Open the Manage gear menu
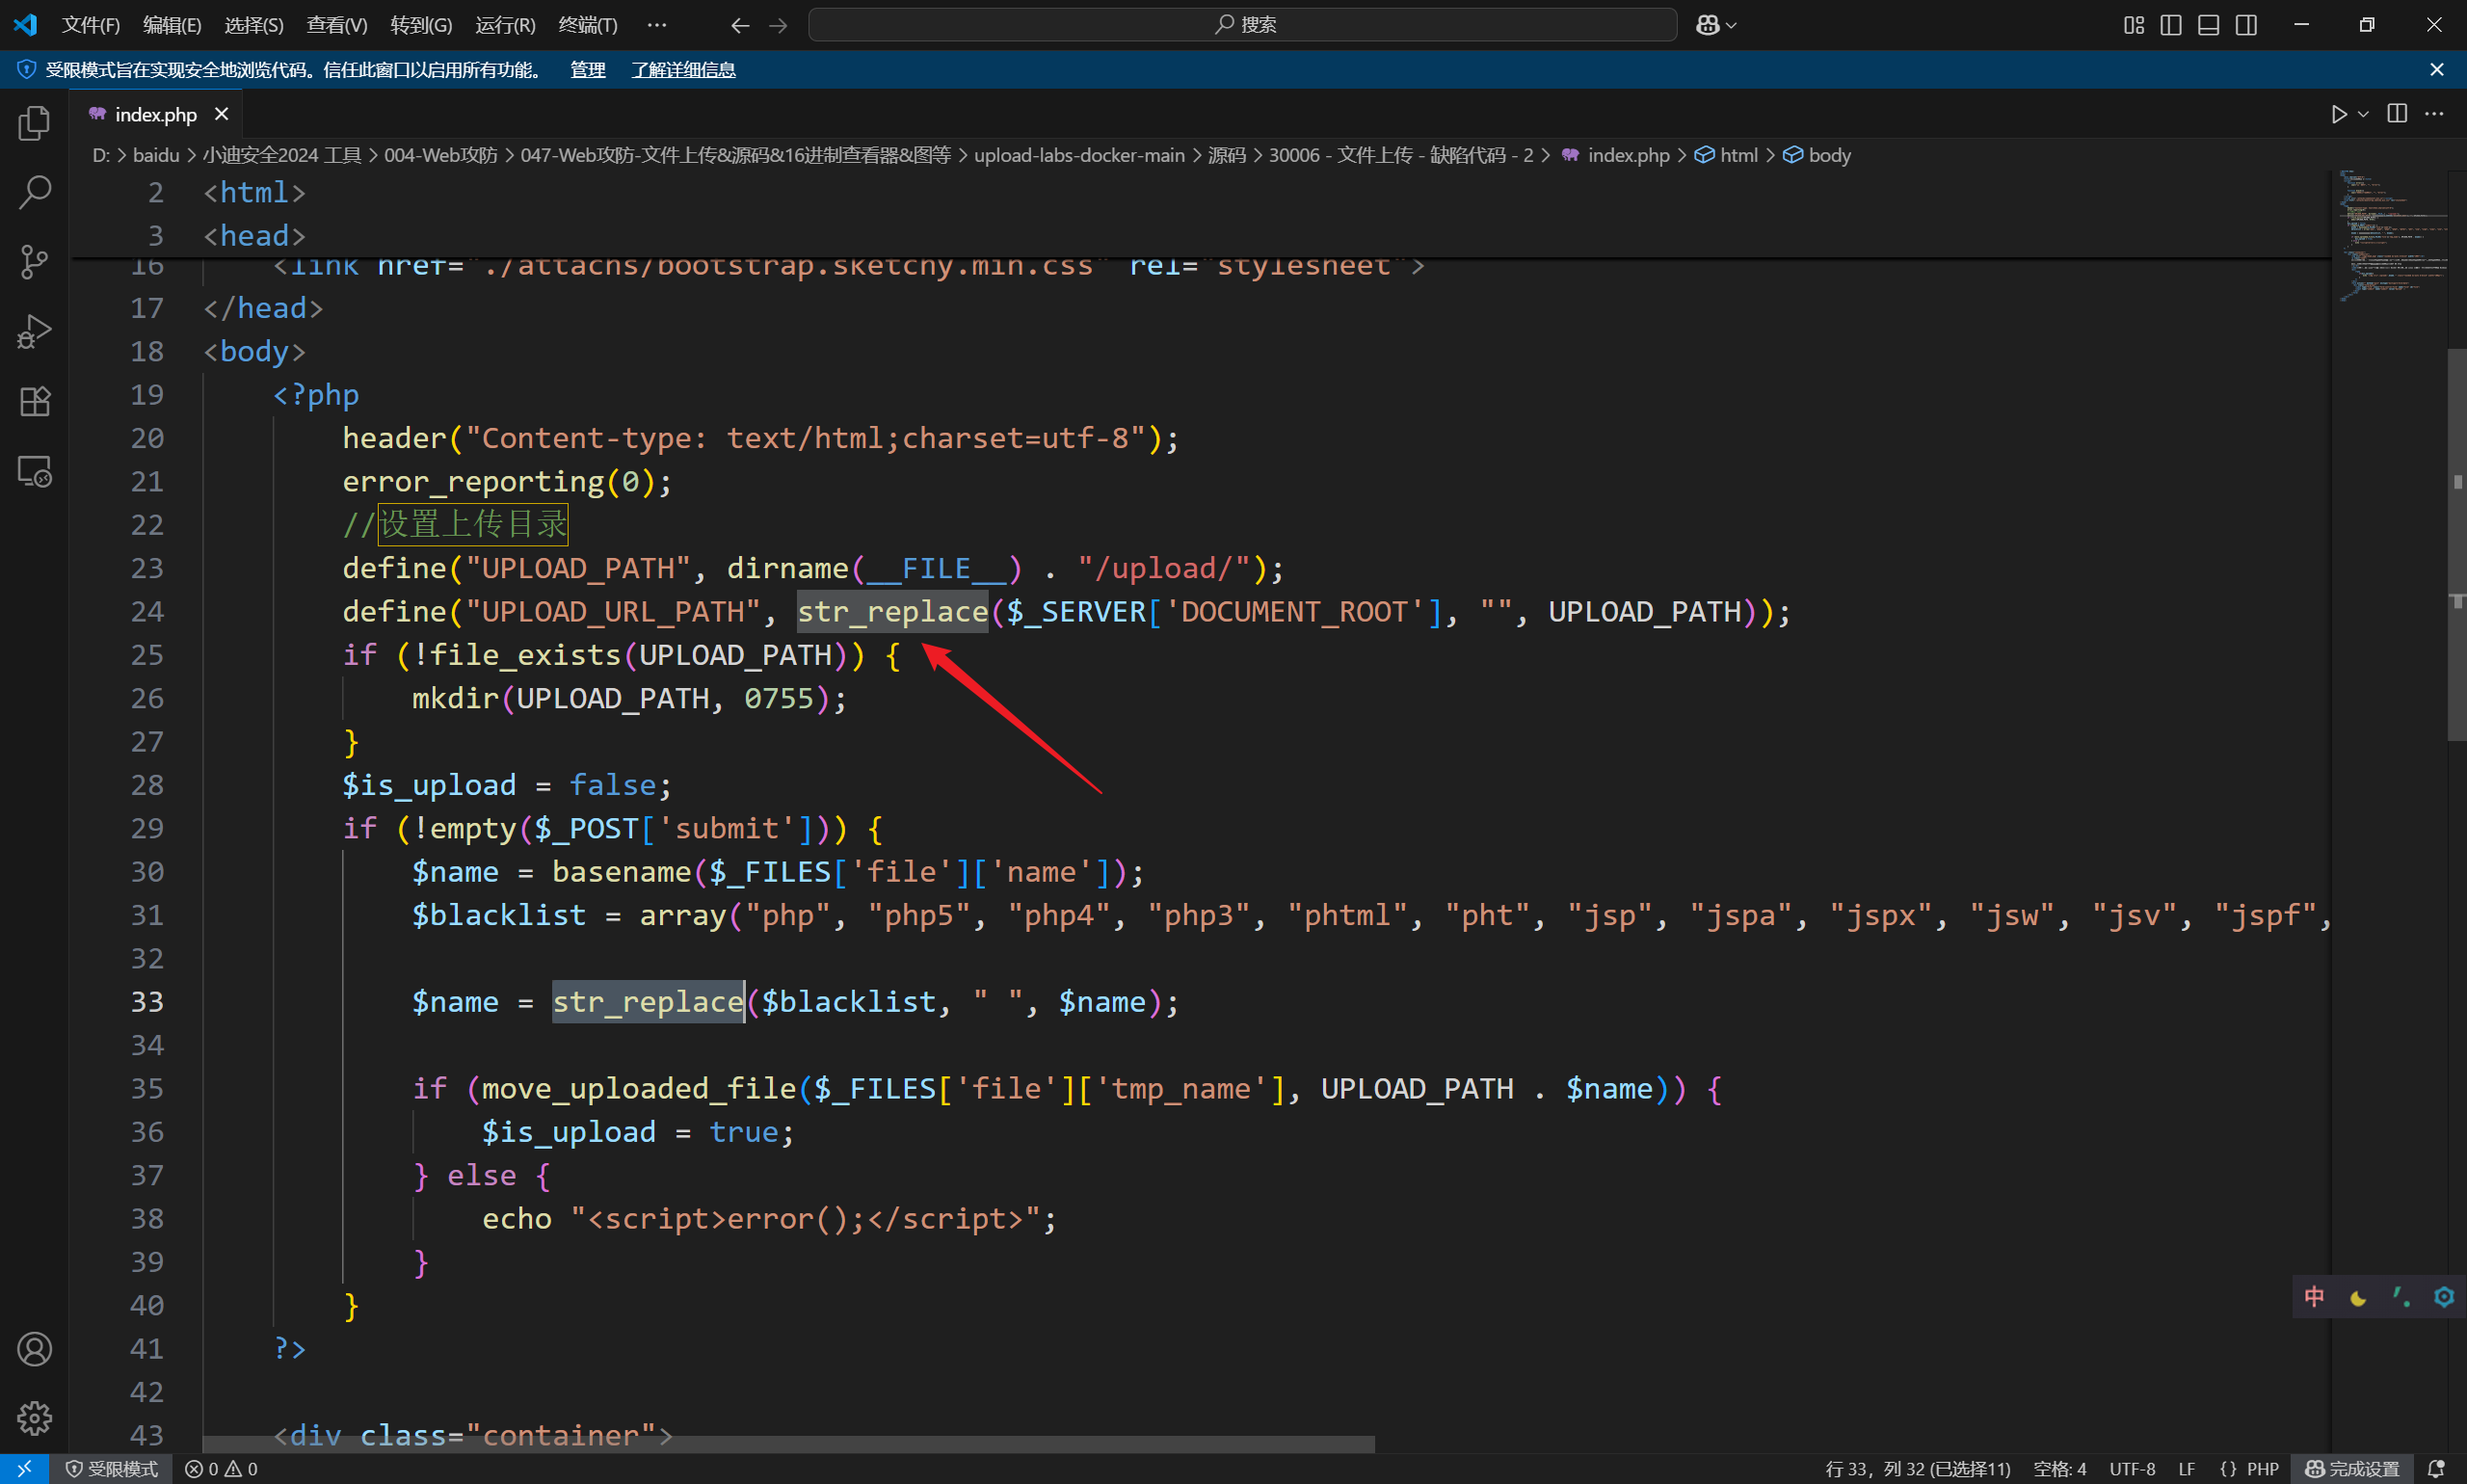The image size is (2467, 1484). 34,1418
